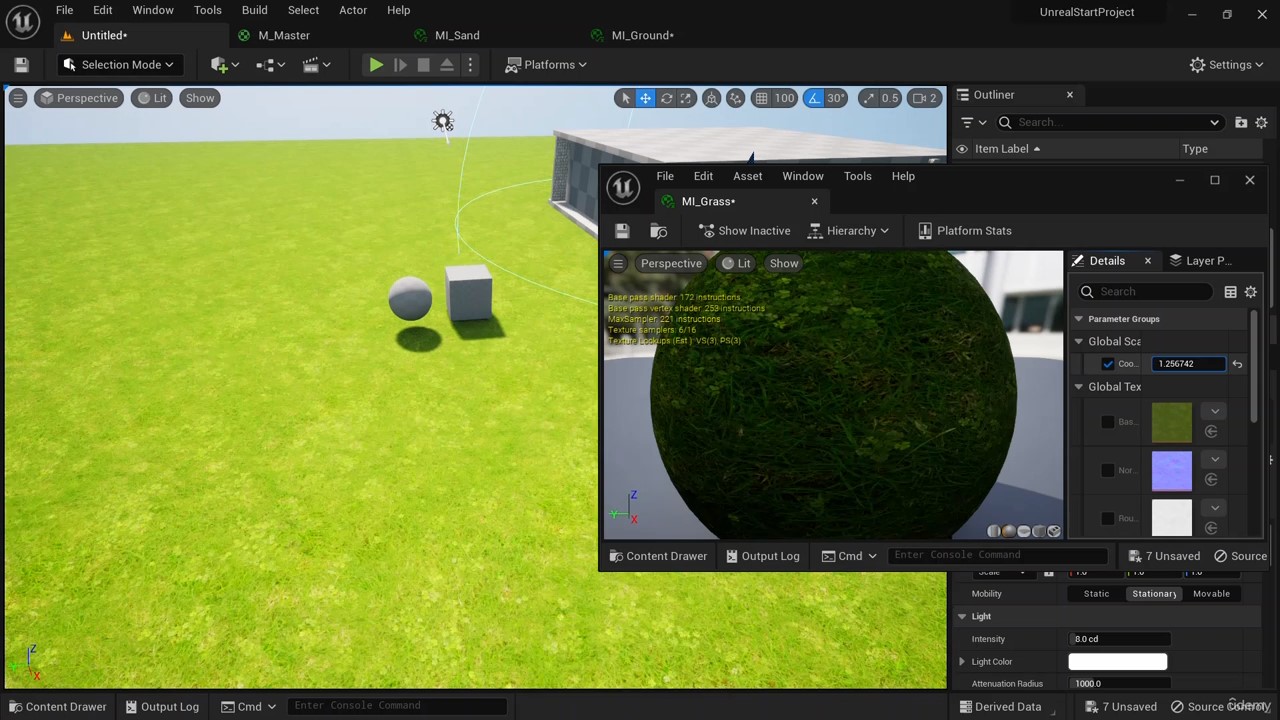1280x720 pixels.
Task: Open the Settings dropdown in the main toolbar
Action: coord(1228,65)
